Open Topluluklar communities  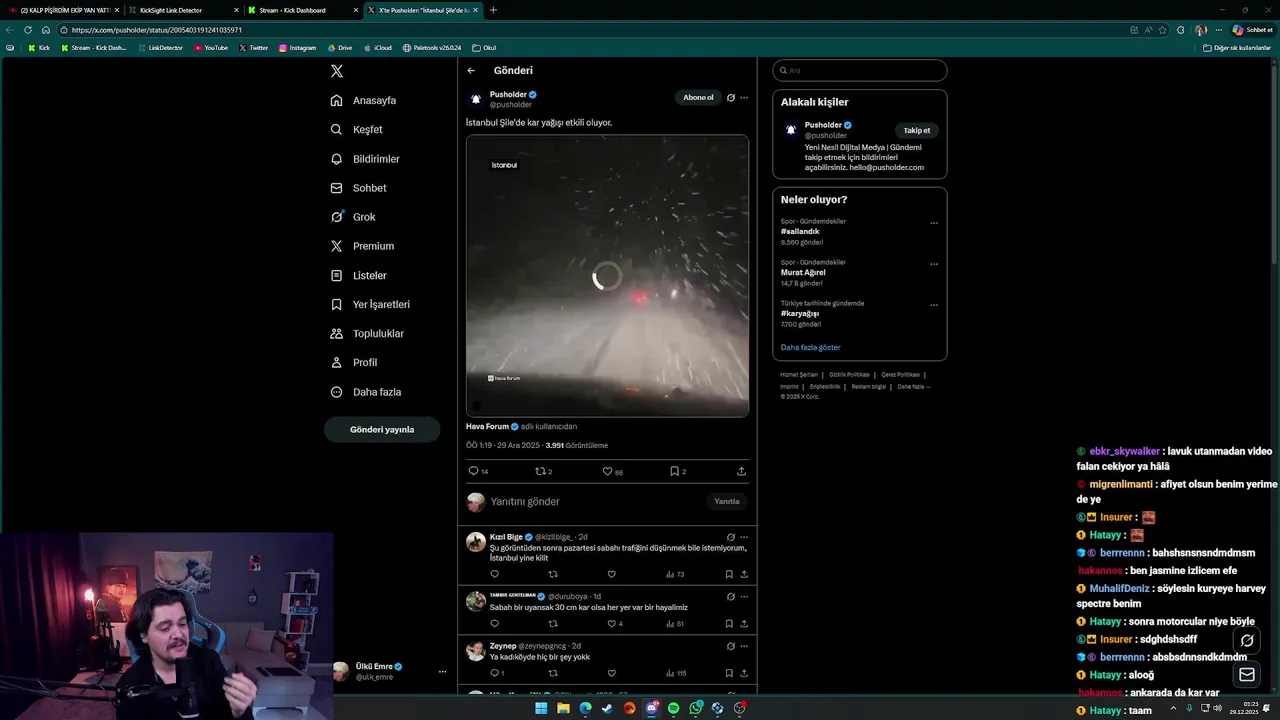[x=367, y=333]
